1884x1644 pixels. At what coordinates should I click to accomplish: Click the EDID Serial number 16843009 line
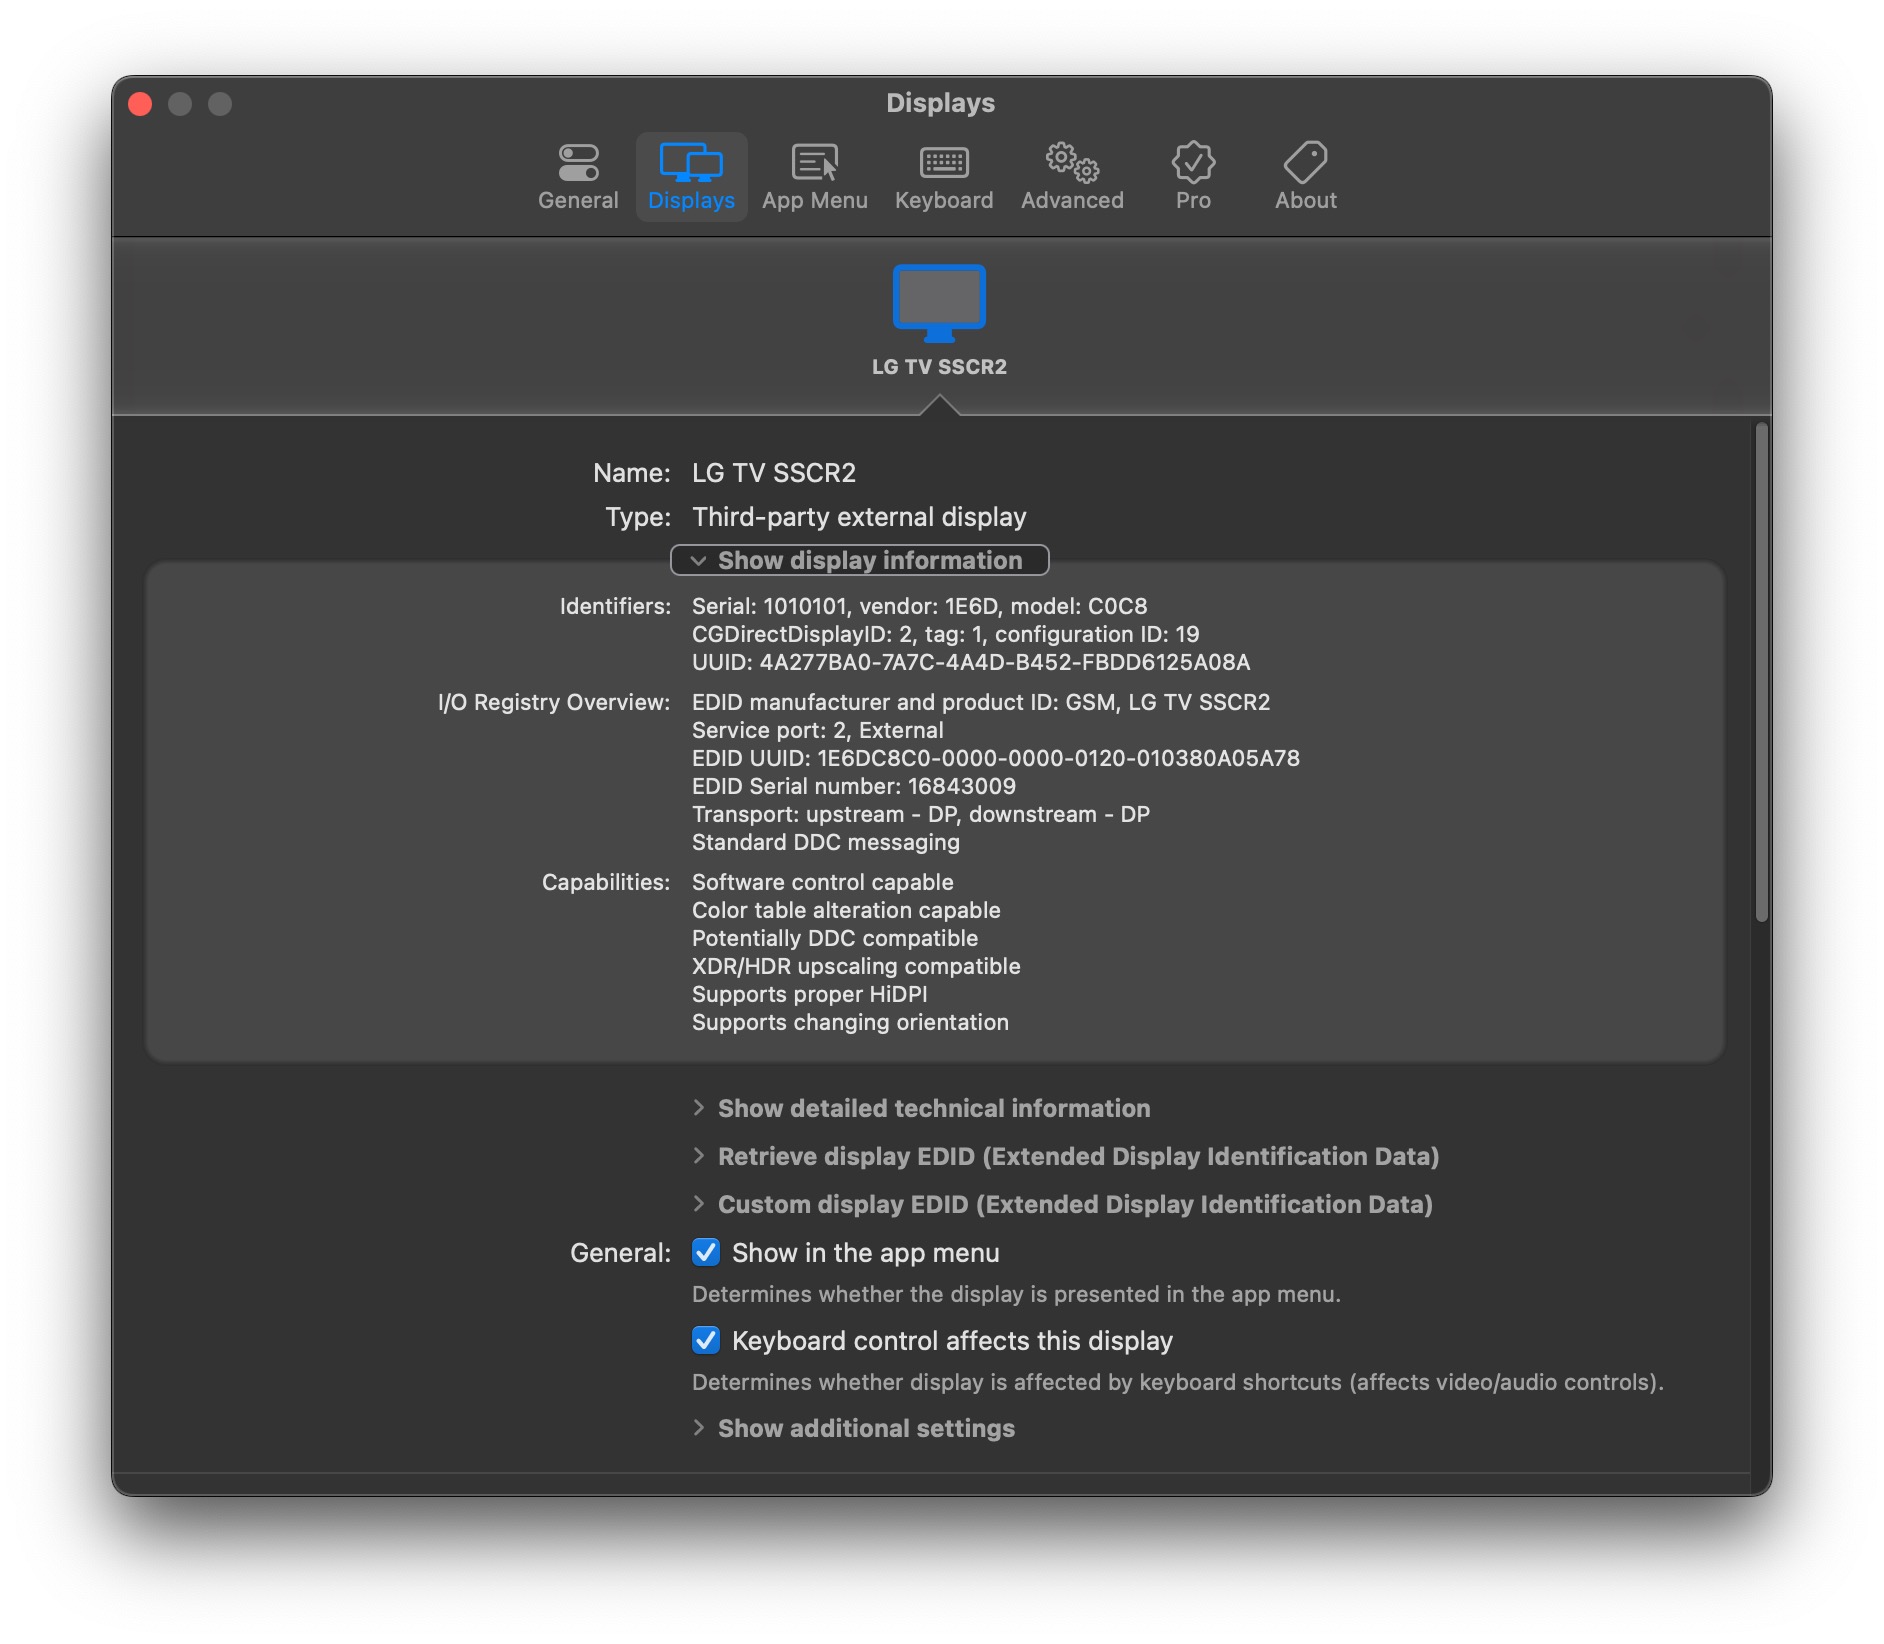coord(854,786)
